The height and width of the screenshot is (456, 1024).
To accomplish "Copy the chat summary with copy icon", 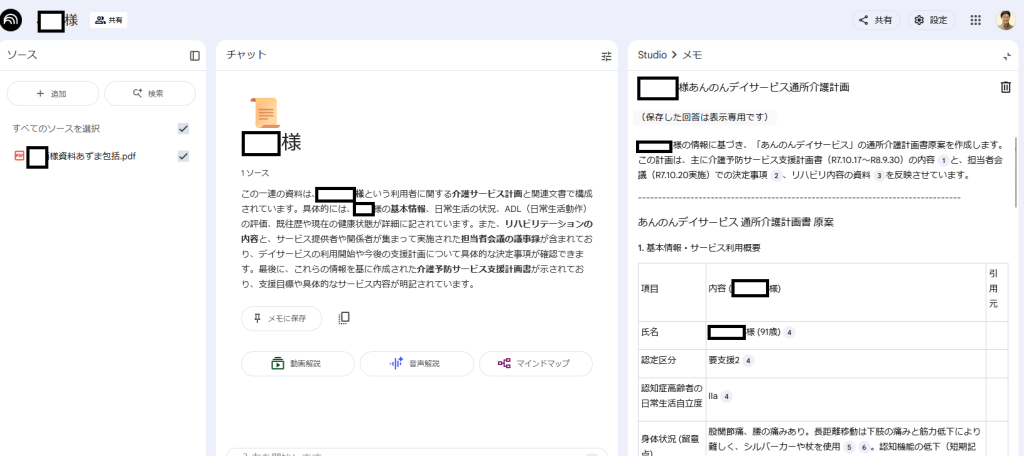I will (x=344, y=318).
